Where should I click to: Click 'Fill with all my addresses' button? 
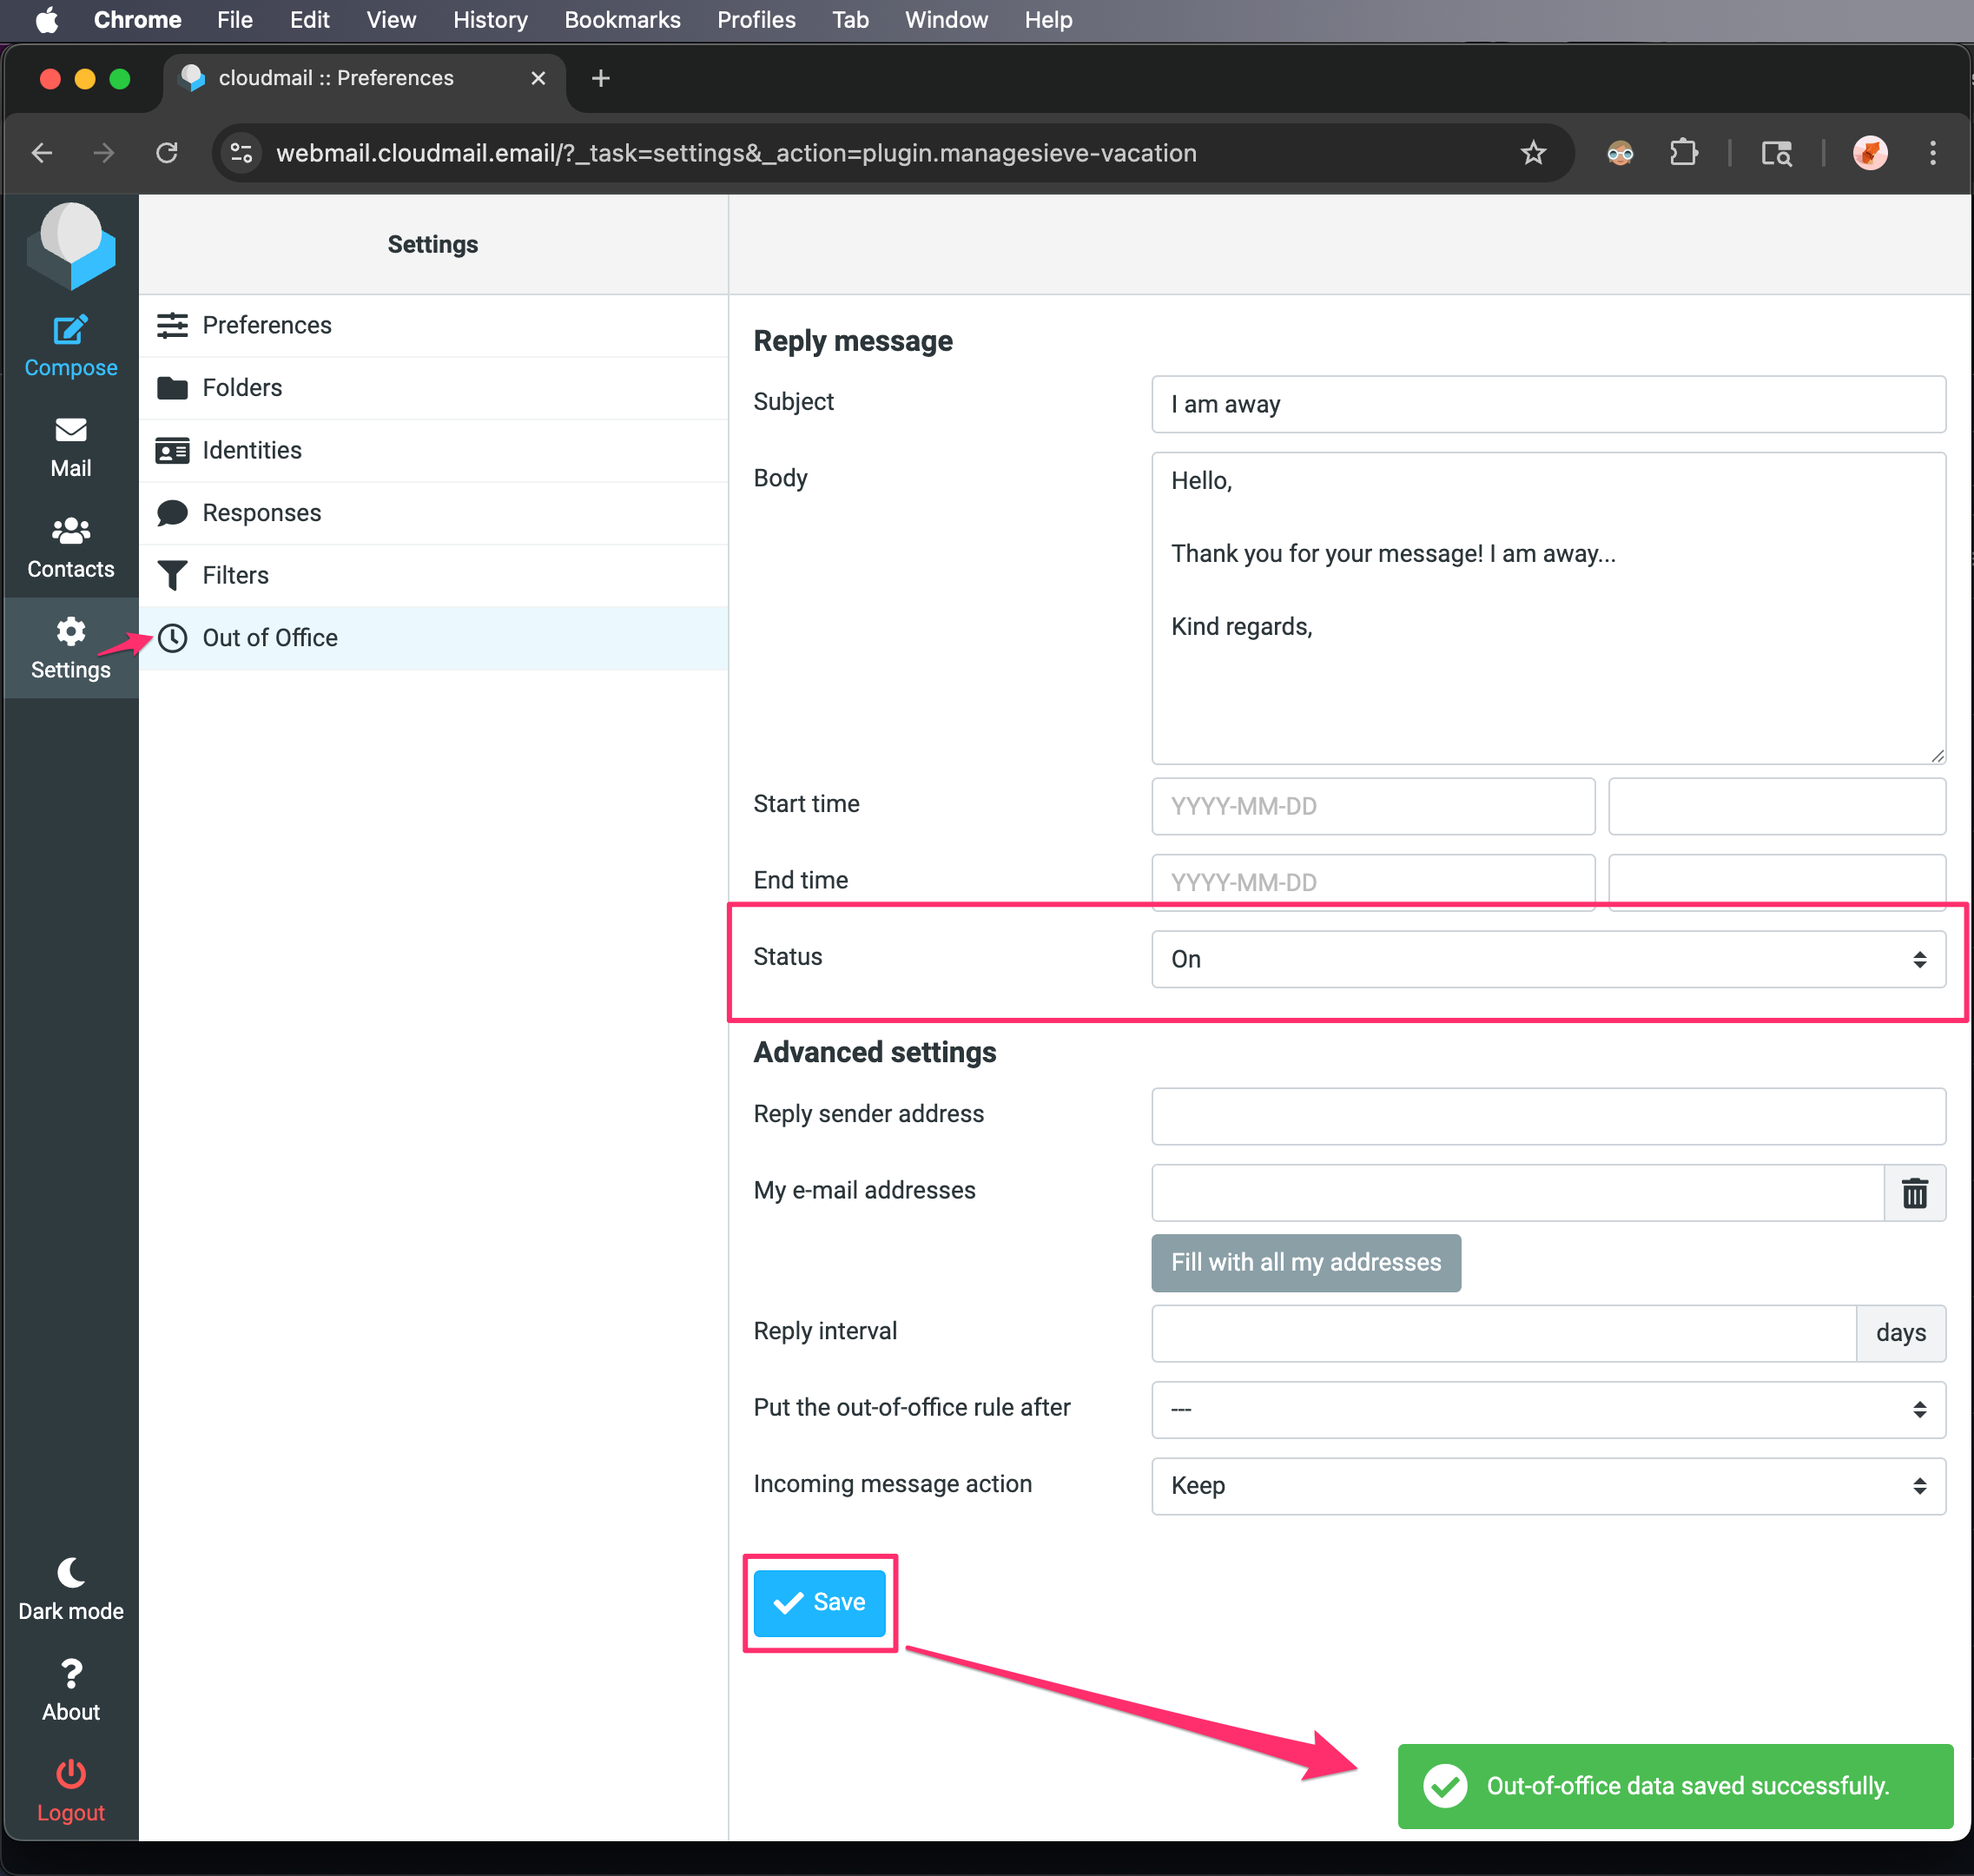pyautogui.click(x=1305, y=1262)
